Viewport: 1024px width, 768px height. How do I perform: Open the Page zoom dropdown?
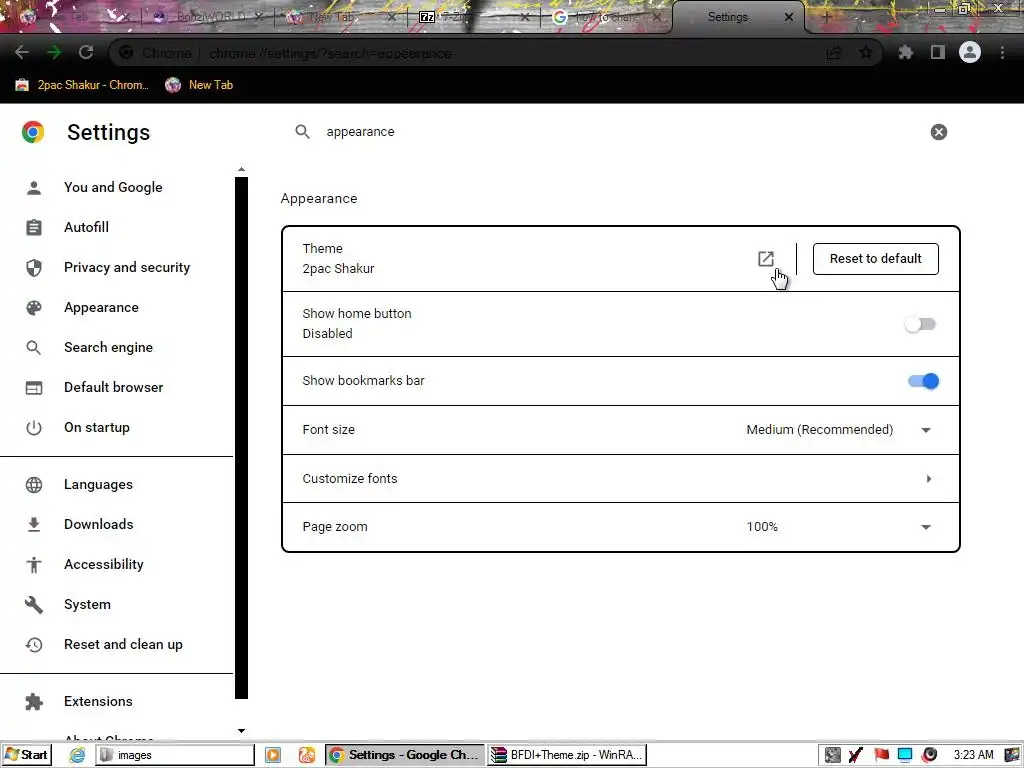pos(839,527)
